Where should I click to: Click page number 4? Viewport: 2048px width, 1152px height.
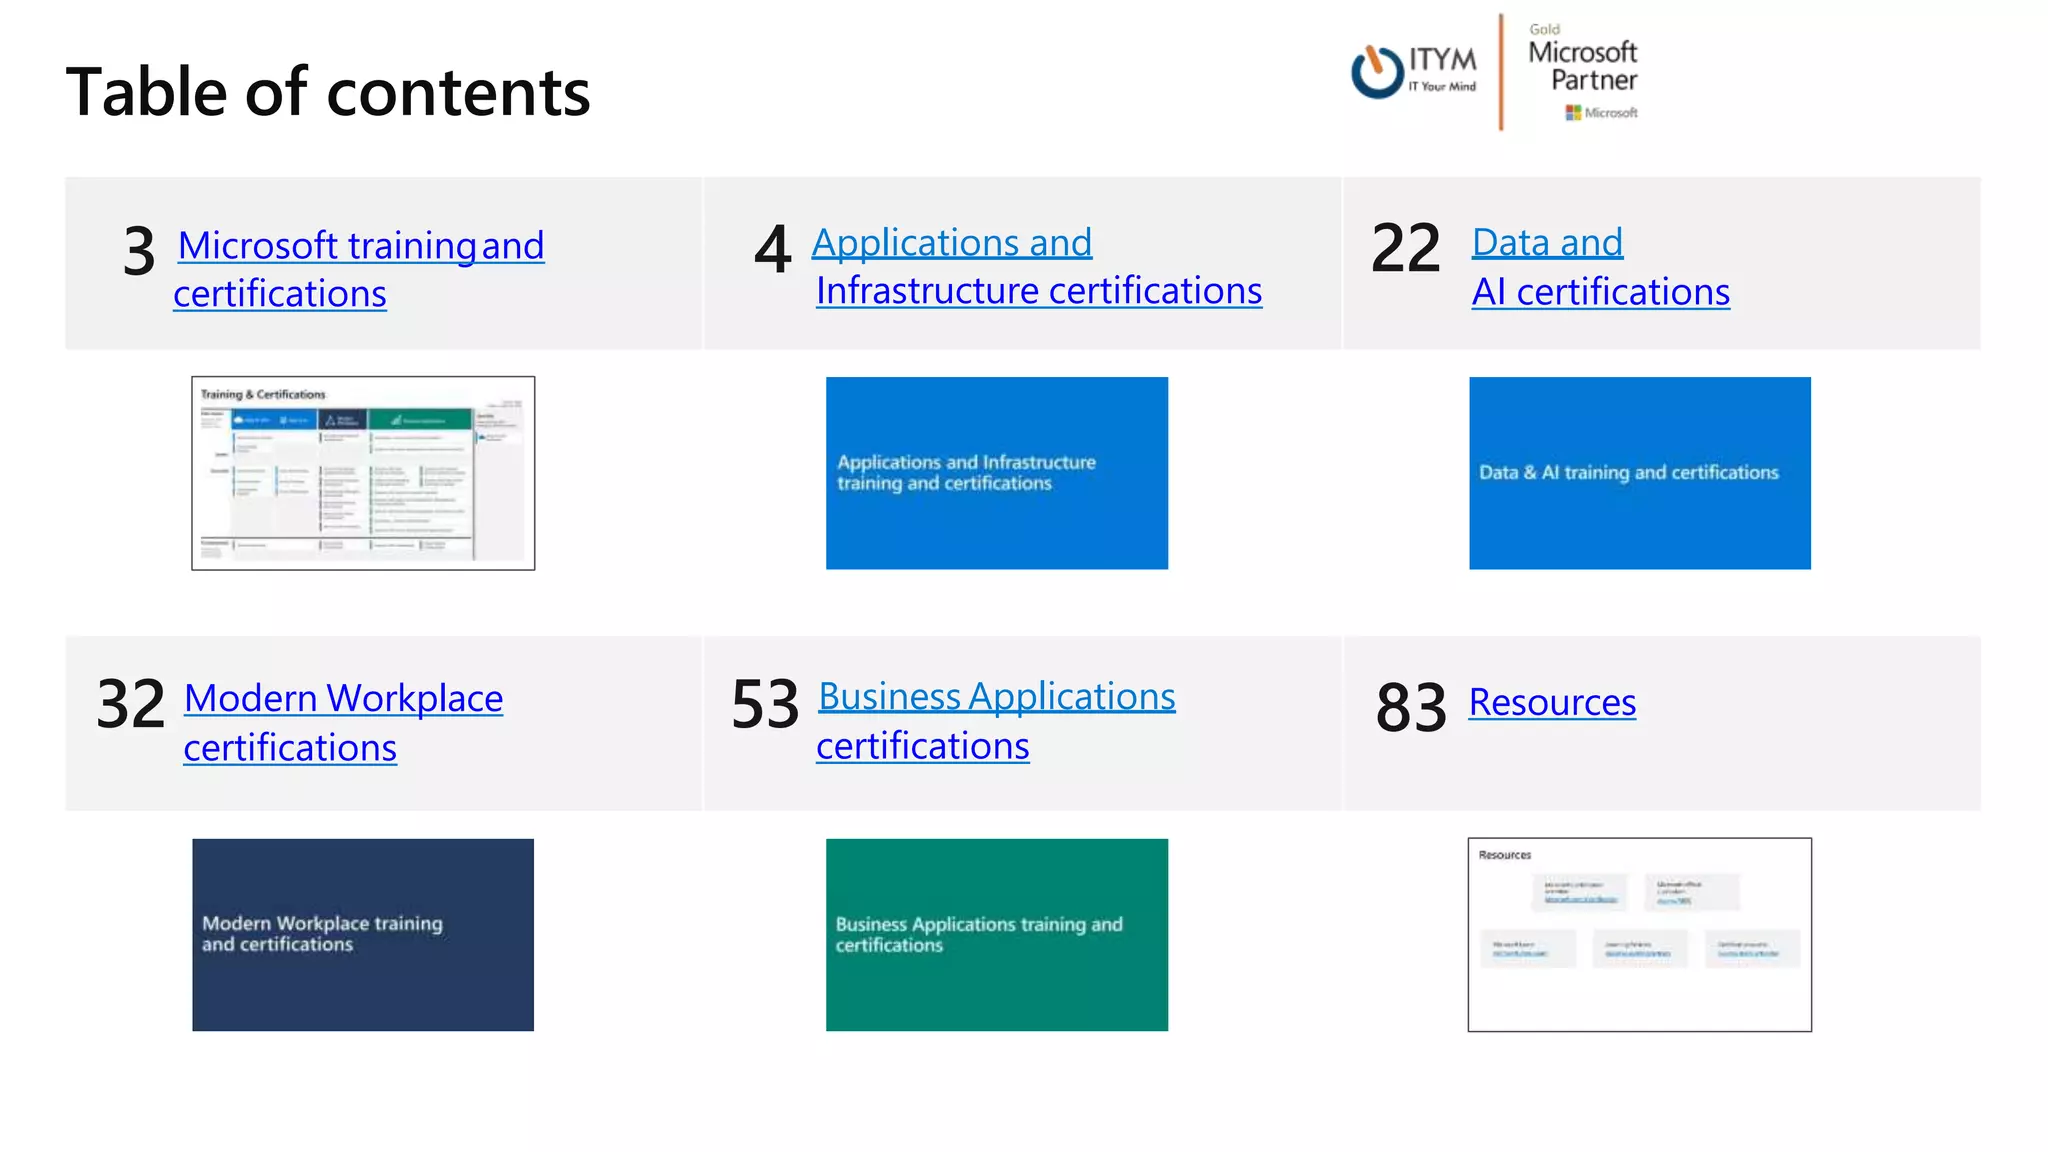[x=772, y=249]
